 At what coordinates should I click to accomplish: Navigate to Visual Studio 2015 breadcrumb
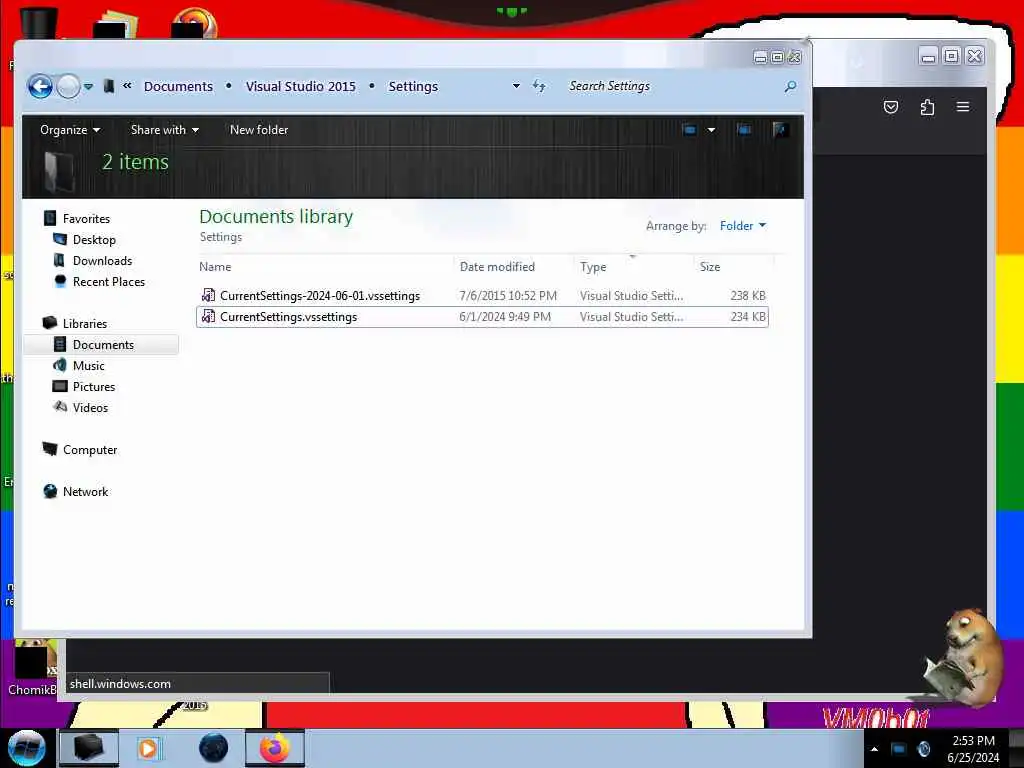300,86
